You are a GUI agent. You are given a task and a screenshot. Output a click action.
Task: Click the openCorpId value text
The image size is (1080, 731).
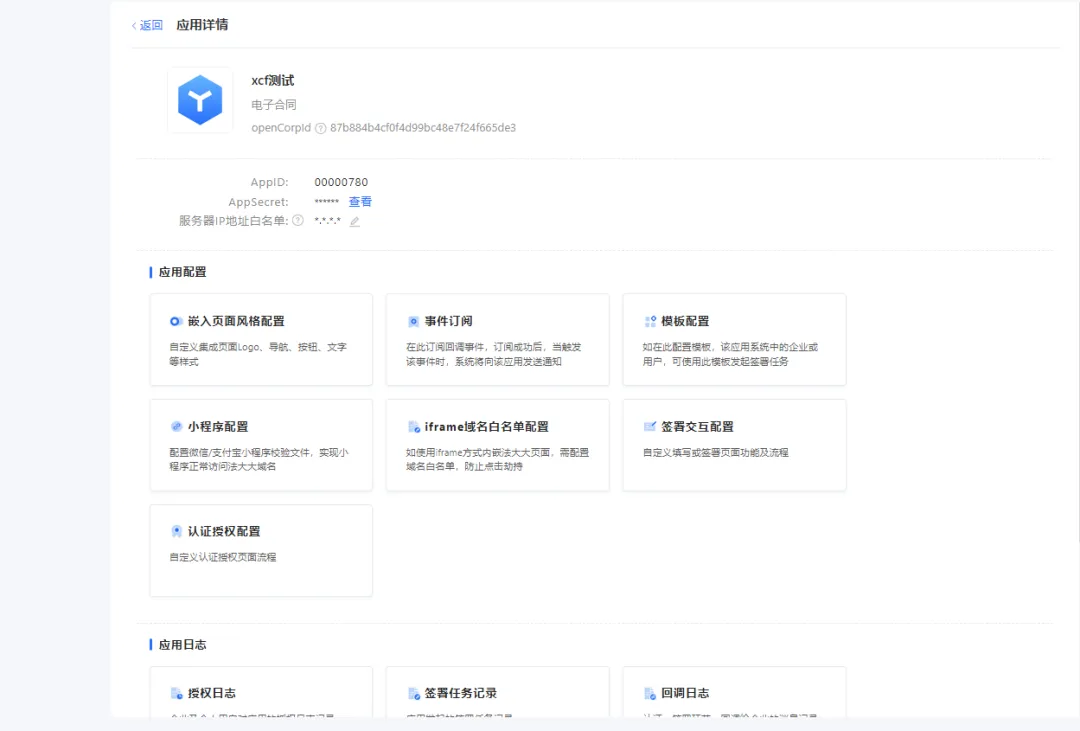(423, 128)
